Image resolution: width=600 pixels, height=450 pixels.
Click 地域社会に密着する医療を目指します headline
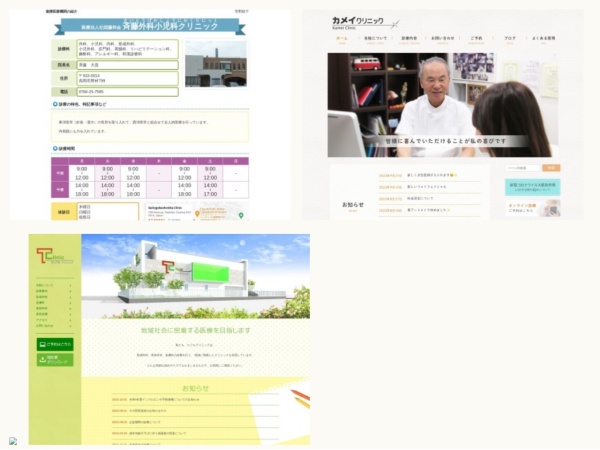(196, 330)
